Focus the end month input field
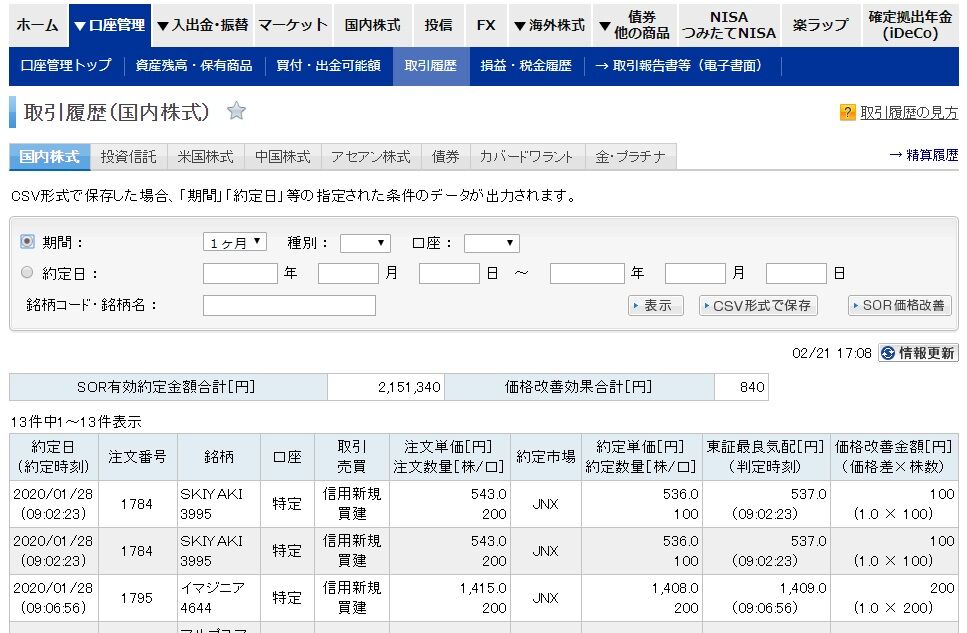The height and width of the screenshot is (633, 967). point(695,273)
